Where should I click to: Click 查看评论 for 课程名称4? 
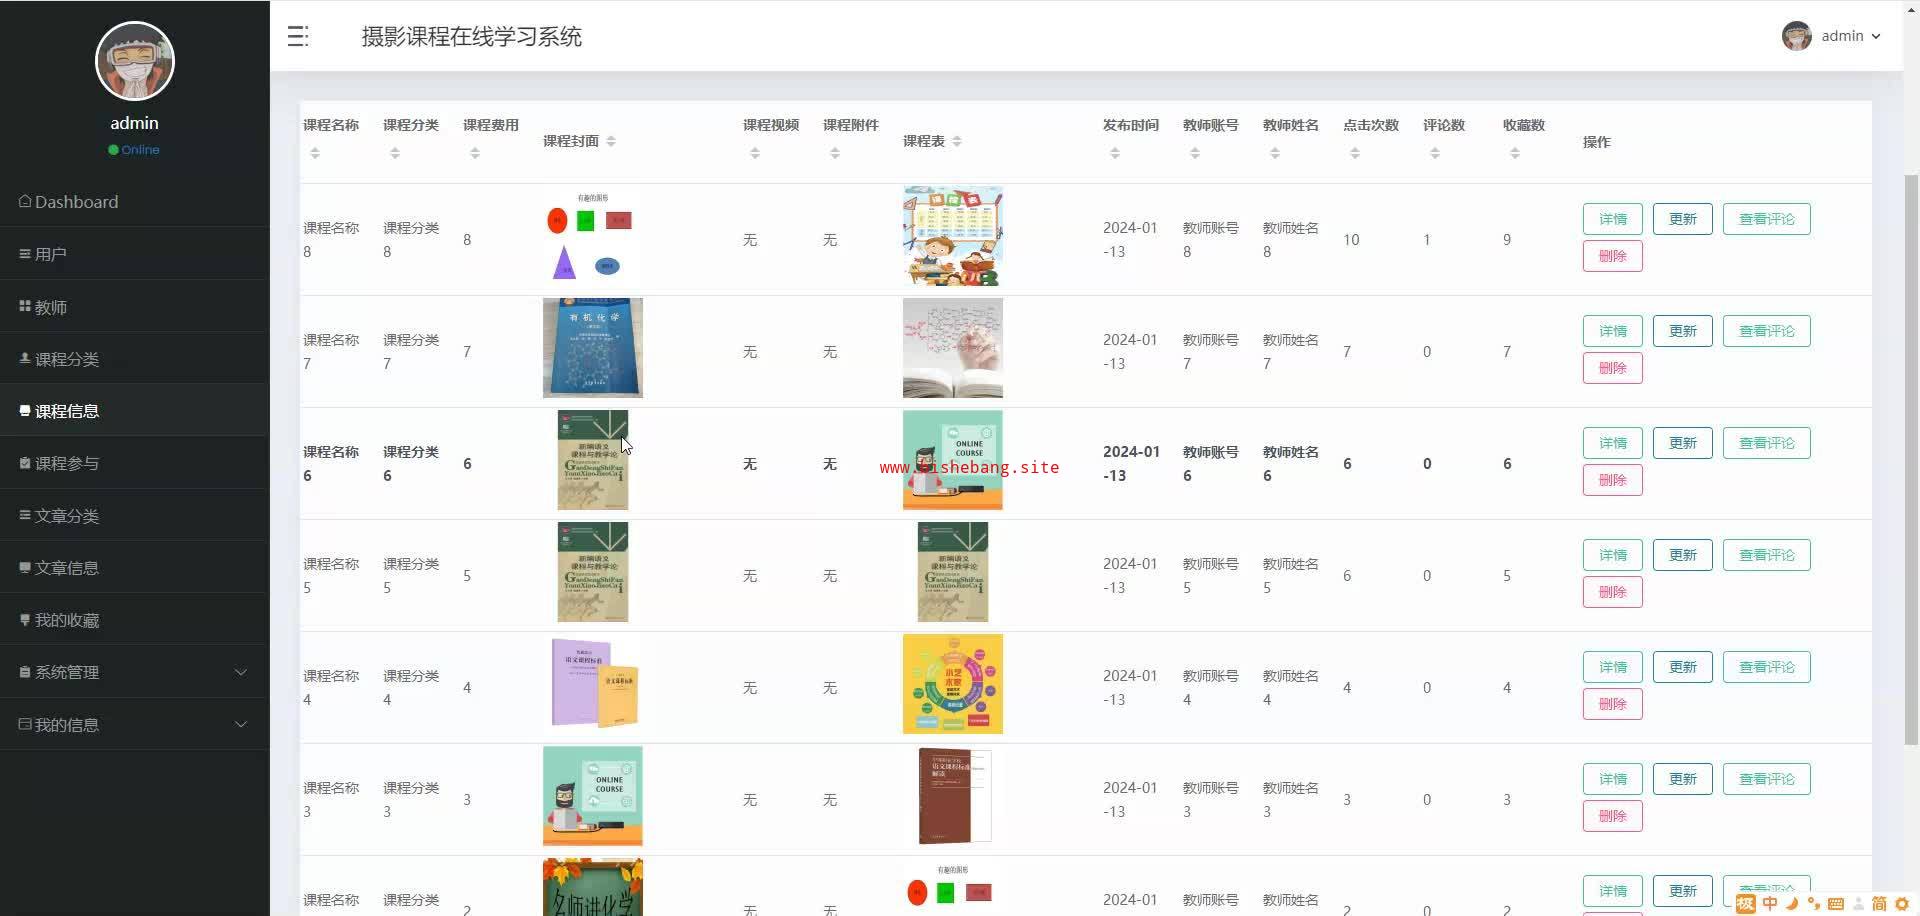[x=1766, y=667]
